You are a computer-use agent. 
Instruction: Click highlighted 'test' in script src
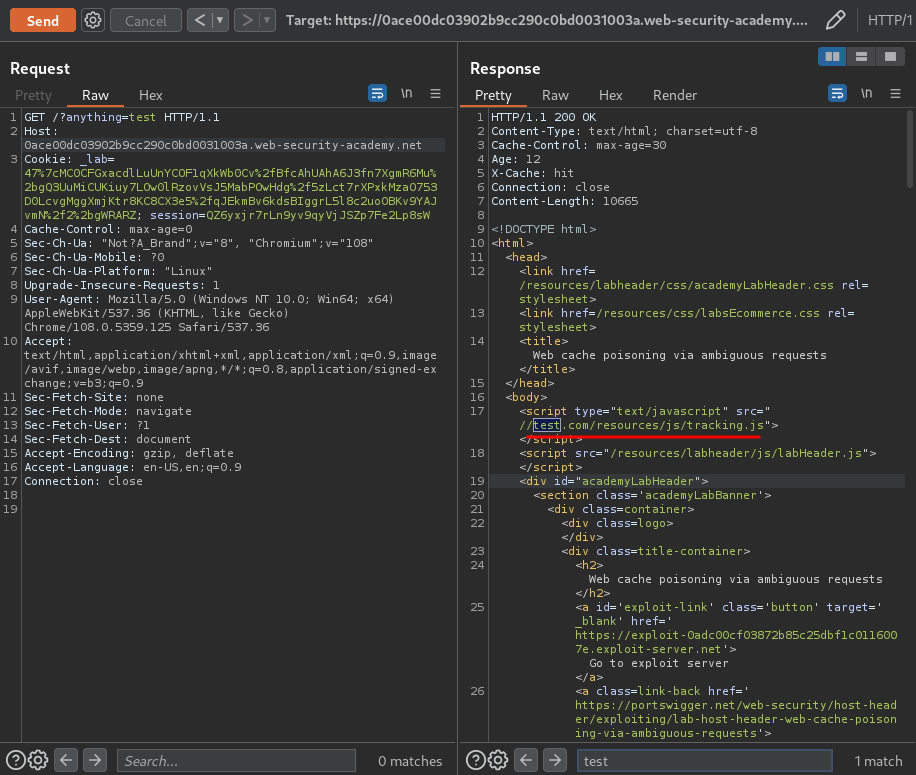point(547,425)
